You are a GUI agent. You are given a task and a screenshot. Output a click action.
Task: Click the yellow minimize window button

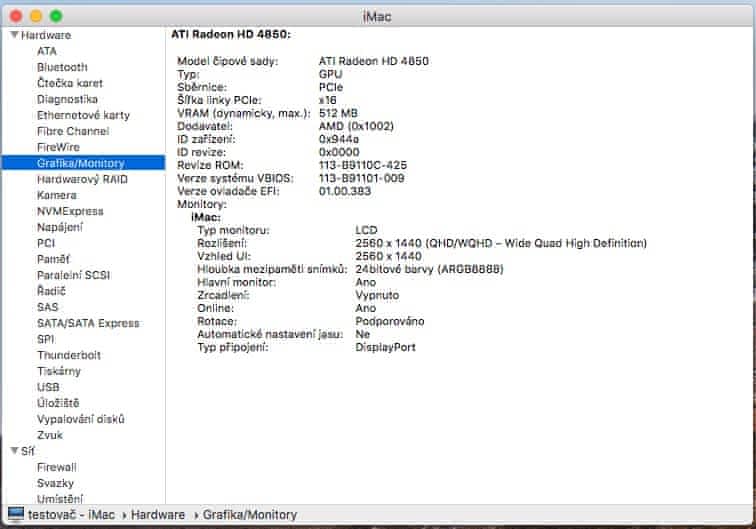[x=36, y=17]
